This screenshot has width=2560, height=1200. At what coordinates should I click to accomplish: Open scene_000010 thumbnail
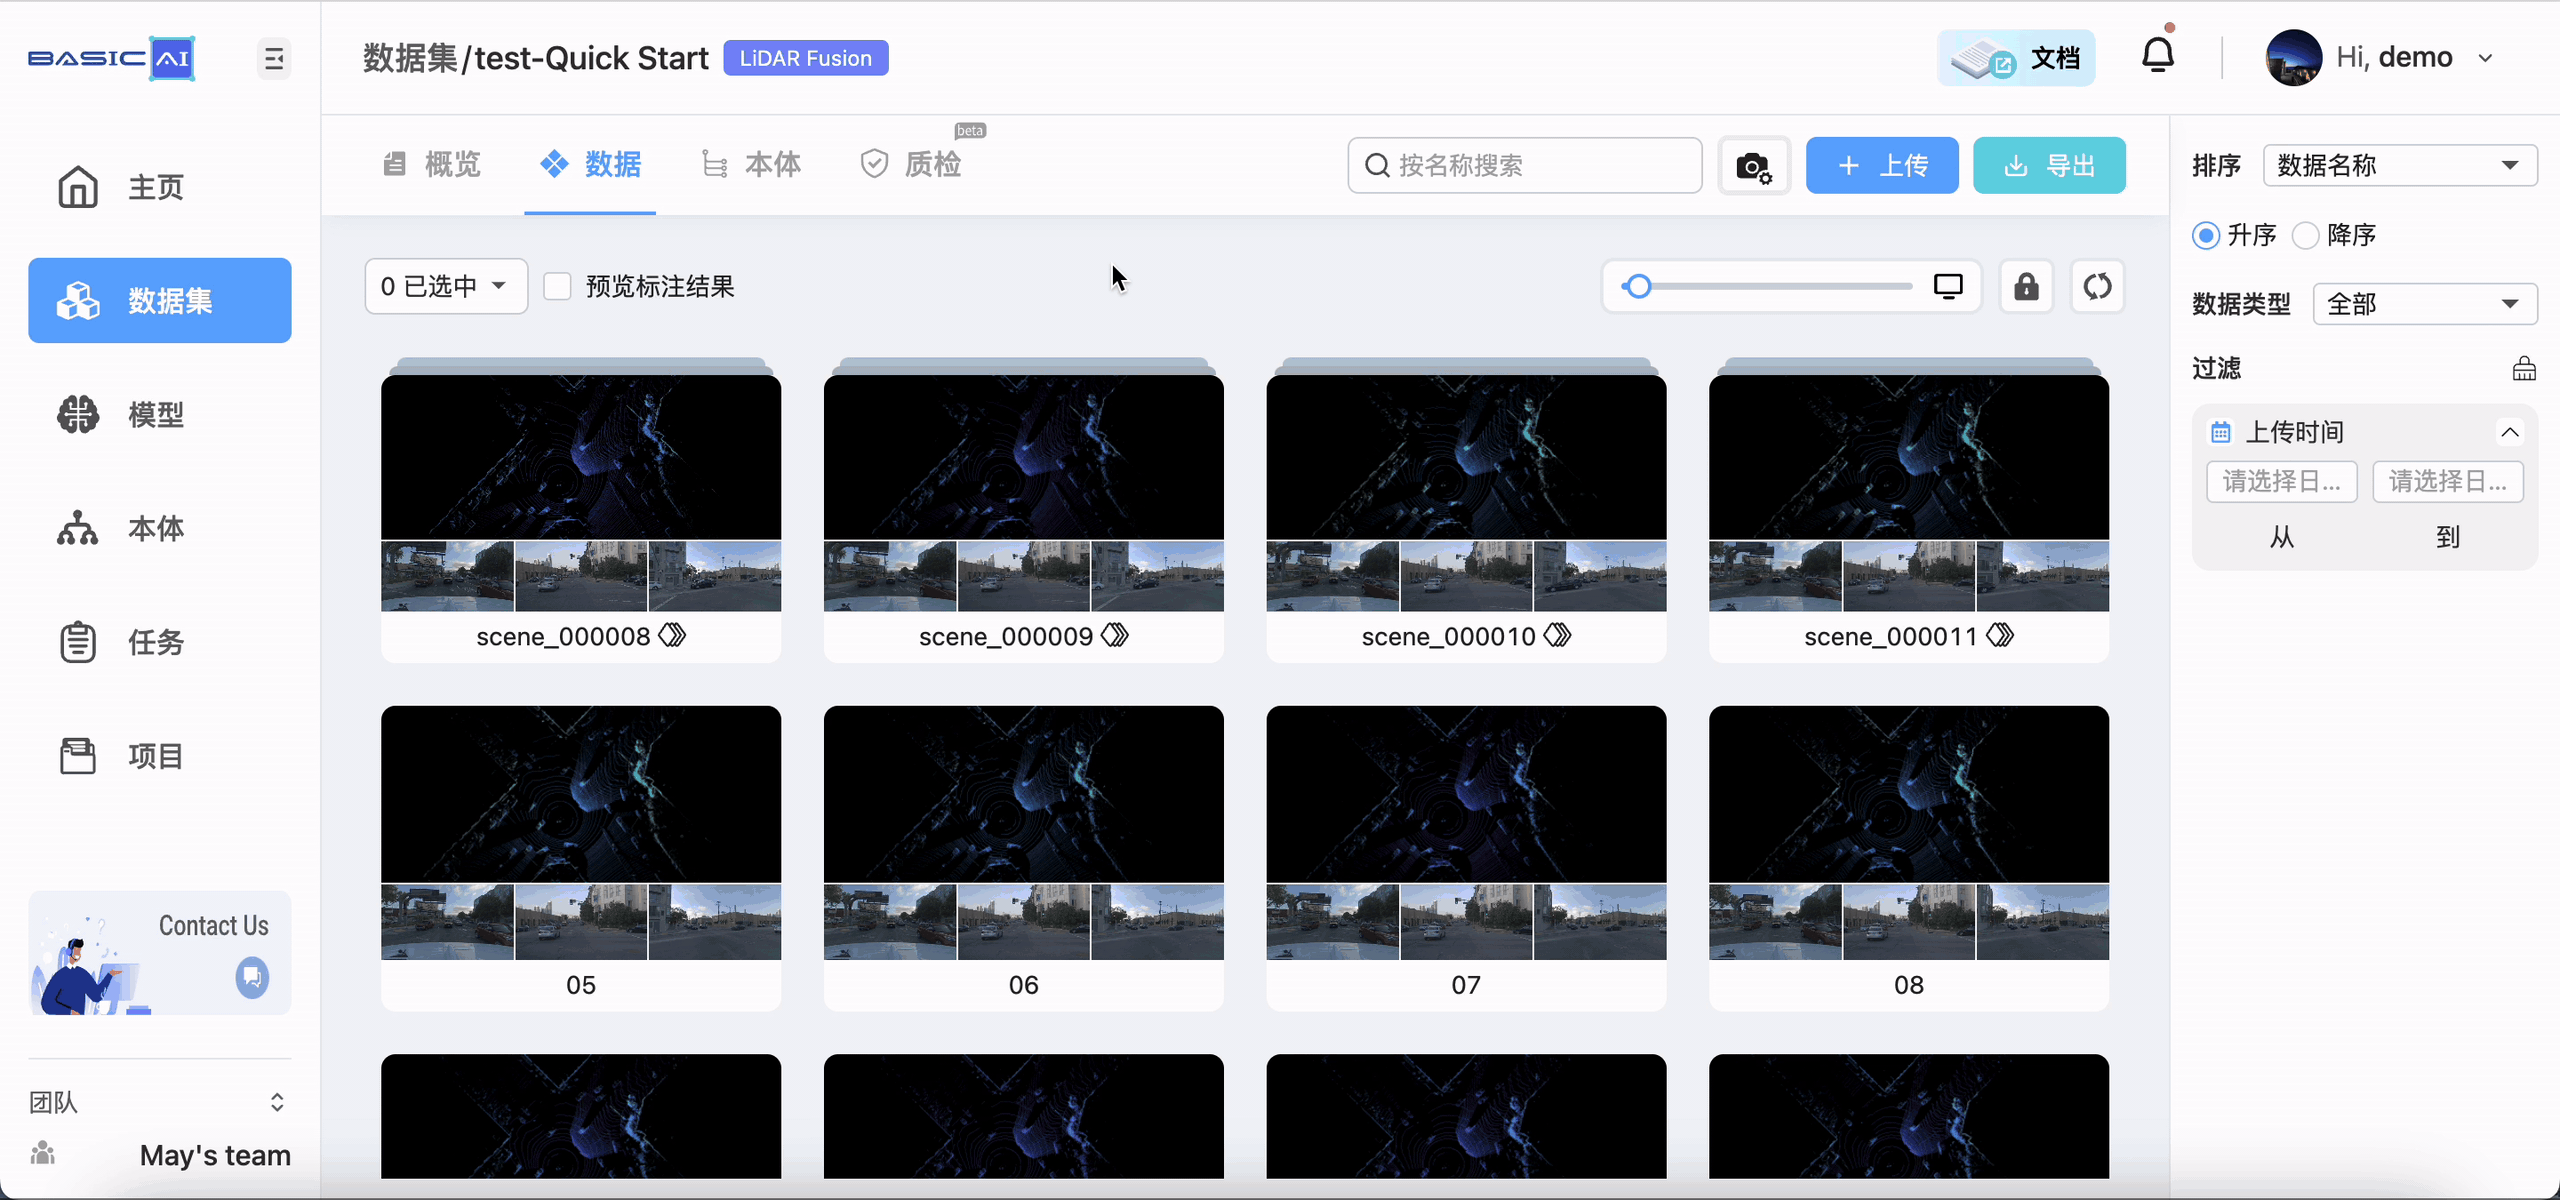tap(1466, 492)
